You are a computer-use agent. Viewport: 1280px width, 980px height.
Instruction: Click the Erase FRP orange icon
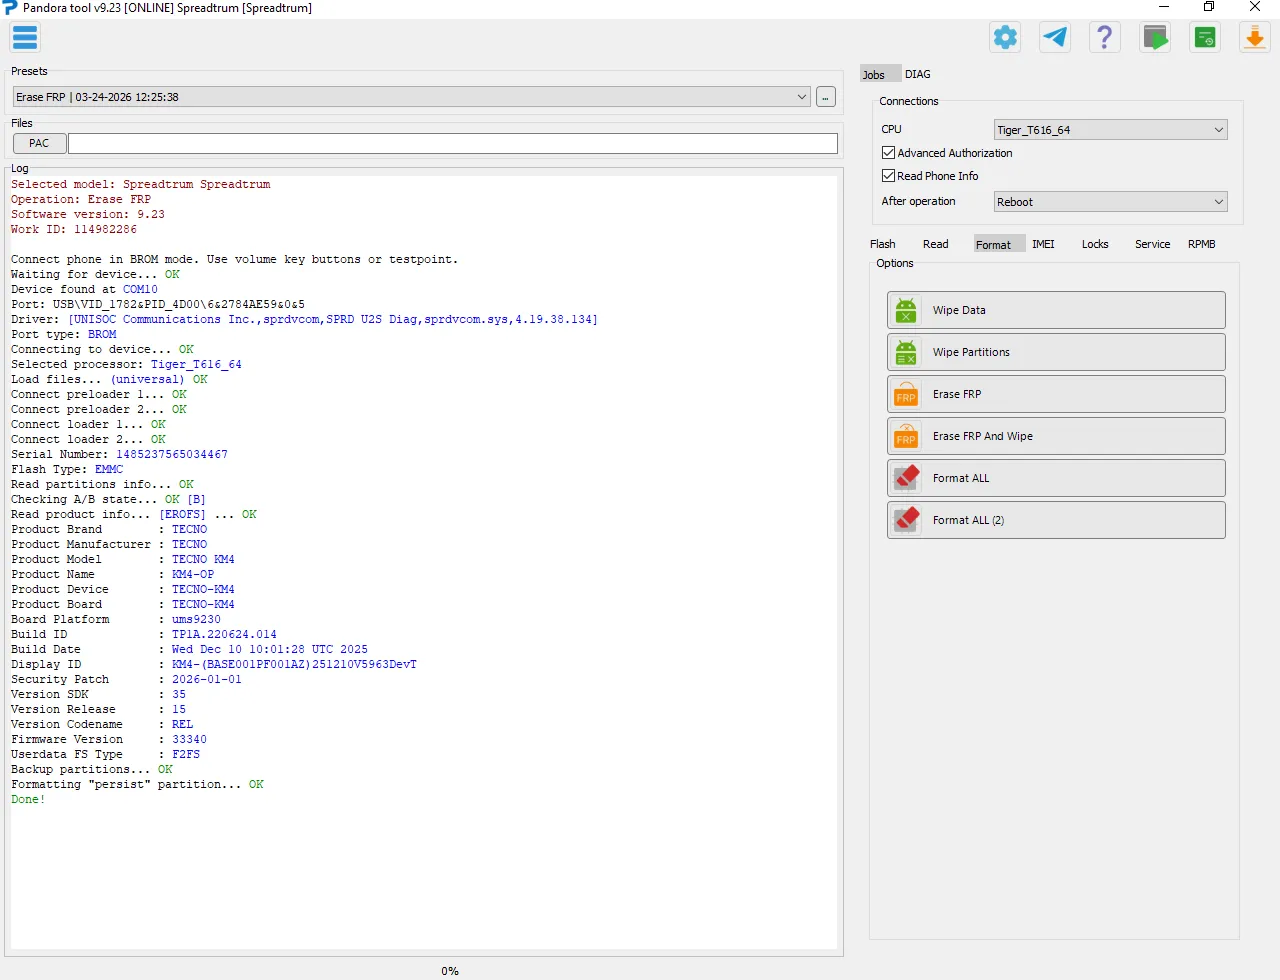point(906,395)
